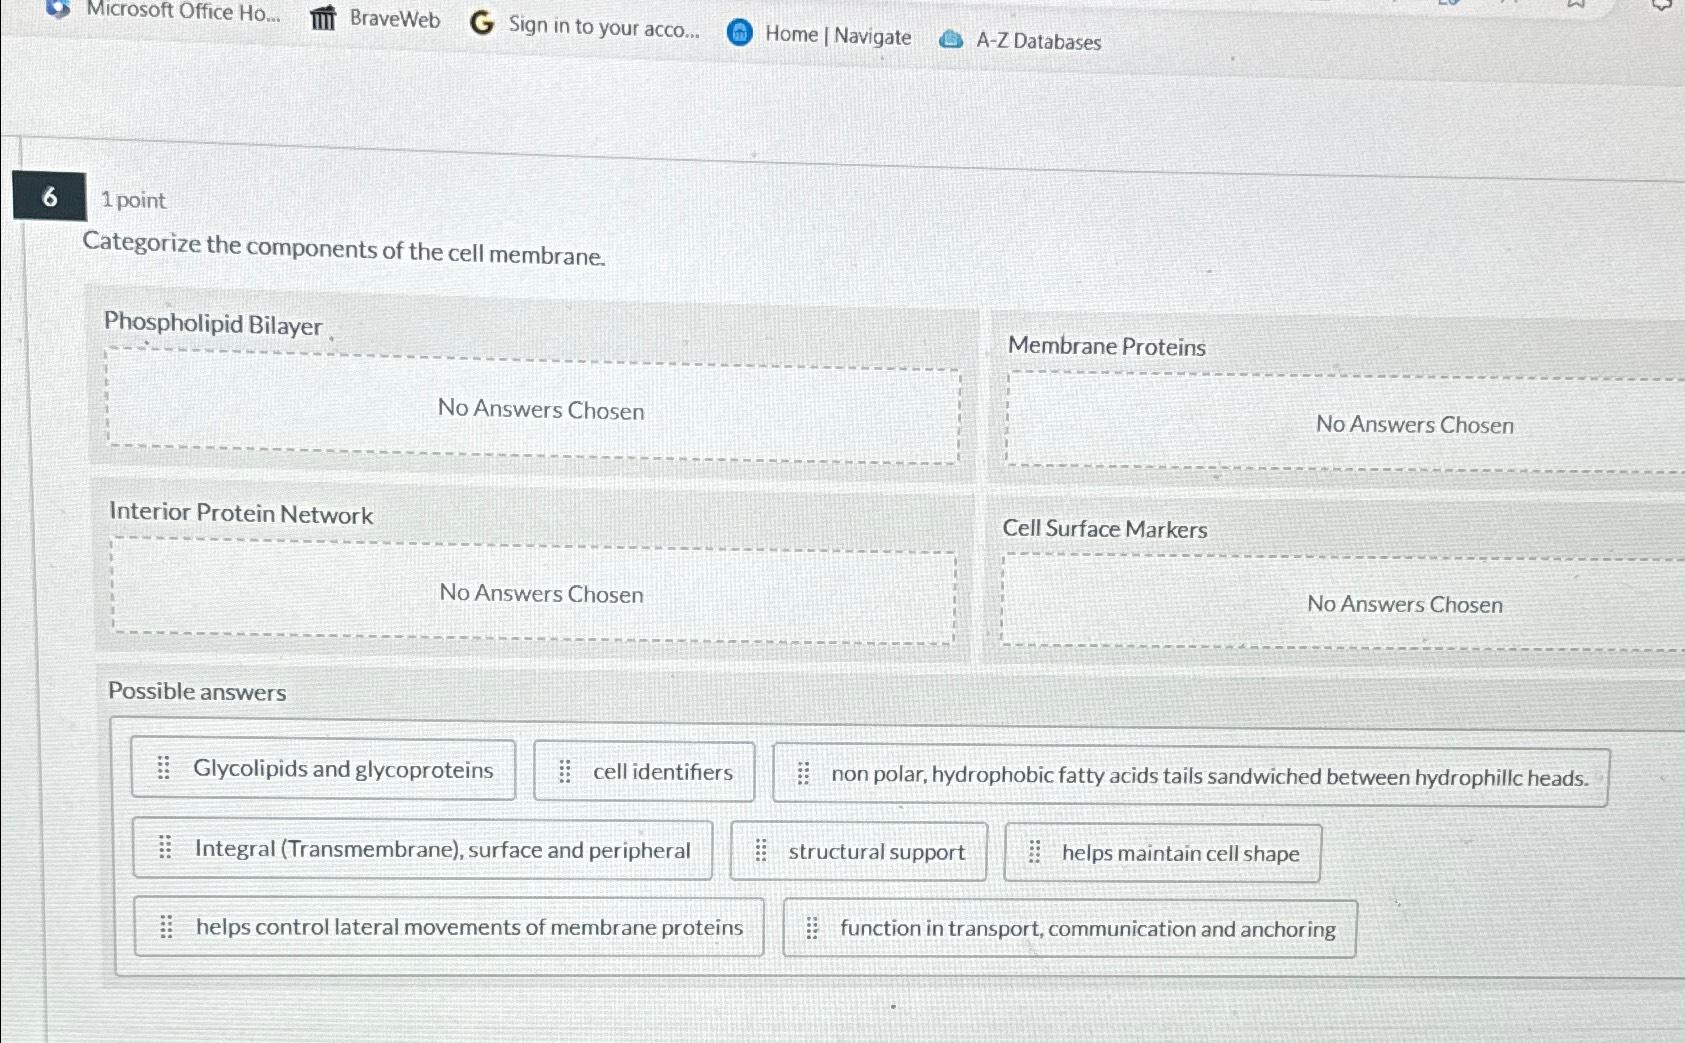Click the question number 6 badge
The width and height of the screenshot is (1685, 1043).
pyautogui.click(x=47, y=197)
